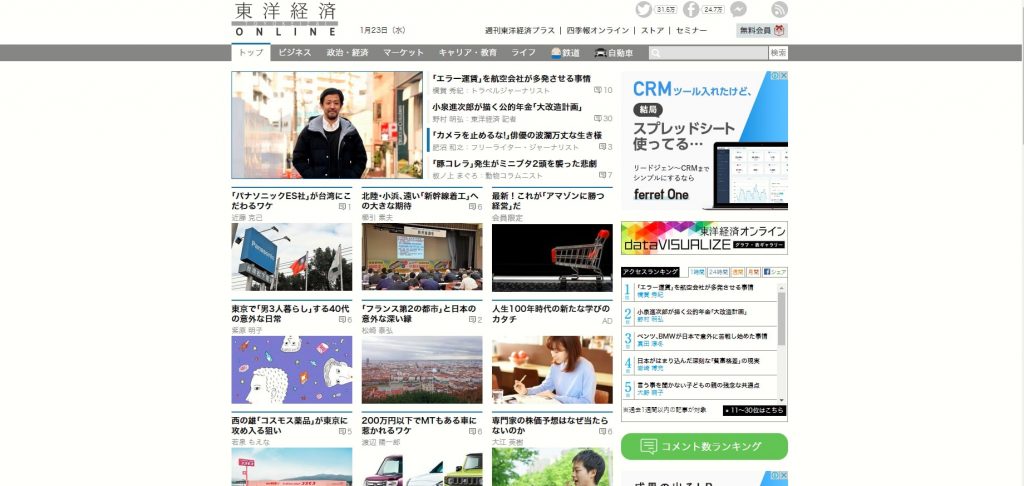1024x486 pixels.
Task: Open the マーケット navigation menu
Action: (404, 53)
